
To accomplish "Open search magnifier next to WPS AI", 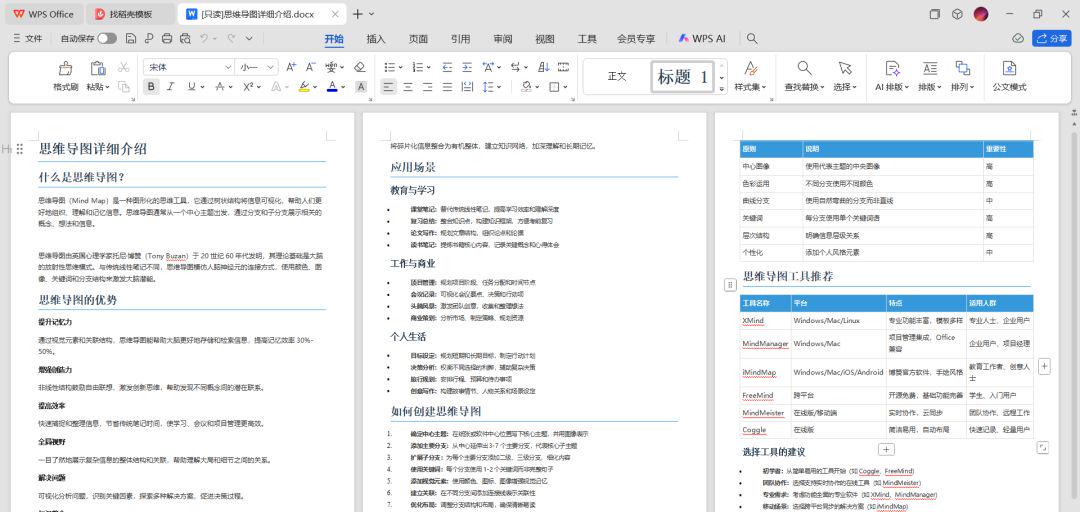I will click(752, 39).
